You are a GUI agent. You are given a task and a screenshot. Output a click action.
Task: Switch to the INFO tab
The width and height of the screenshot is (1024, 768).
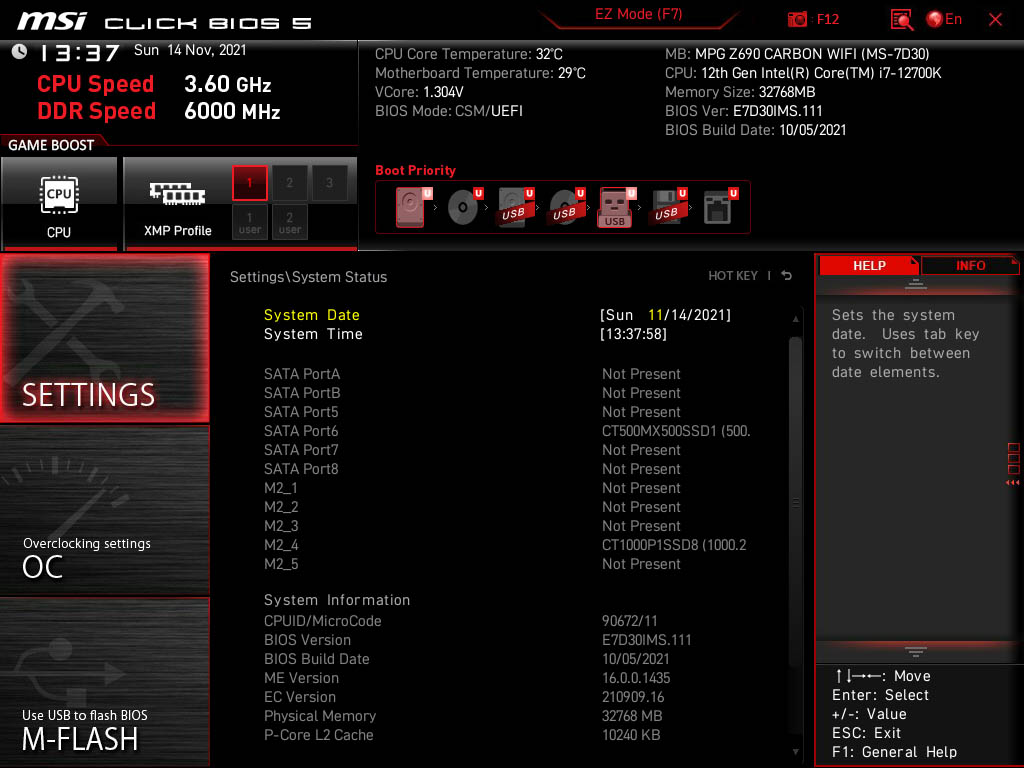(x=969, y=265)
